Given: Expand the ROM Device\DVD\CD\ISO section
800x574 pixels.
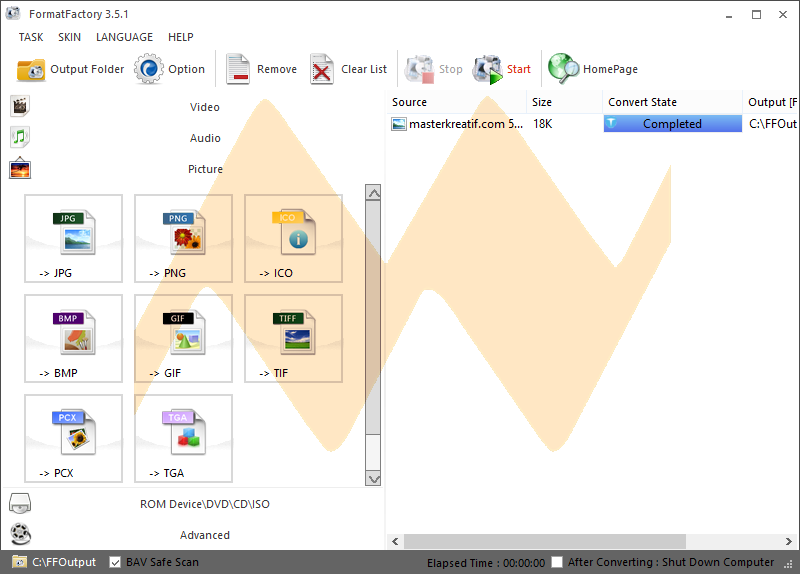Looking at the screenshot, I should click(x=204, y=504).
